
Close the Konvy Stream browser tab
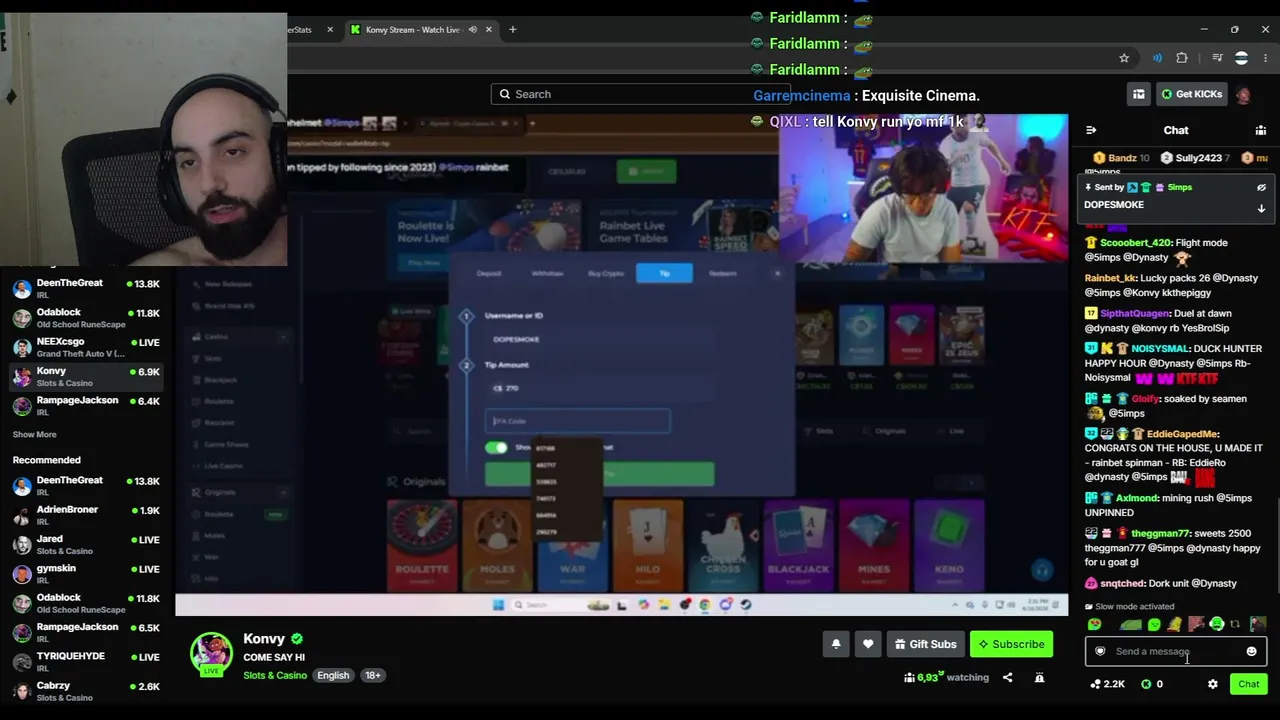(489, 30)
